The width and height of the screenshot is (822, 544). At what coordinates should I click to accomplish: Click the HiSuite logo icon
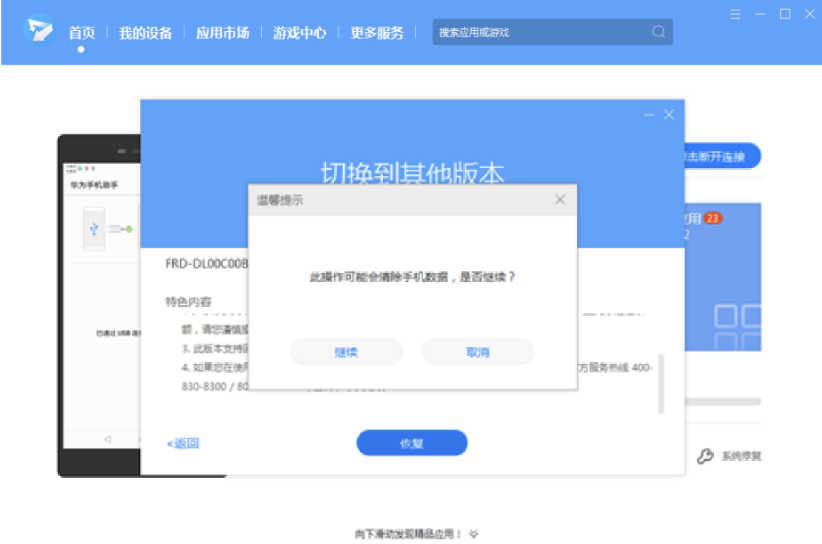[x=40, y=30]
